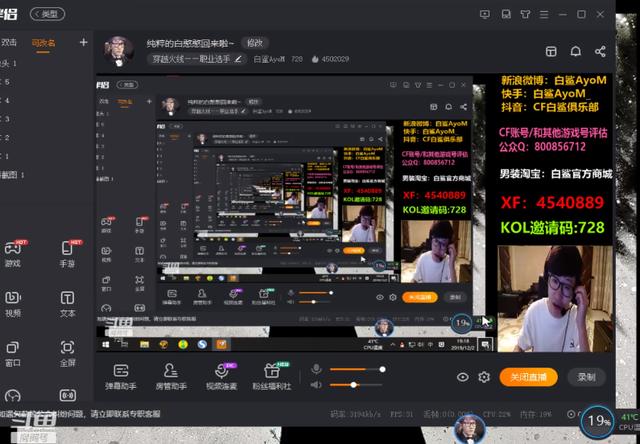Viewport: 640px width, 444px height.
Task: Click the highlighted orange app in largest preview taskbar
Action: click(x=222, y=345)
